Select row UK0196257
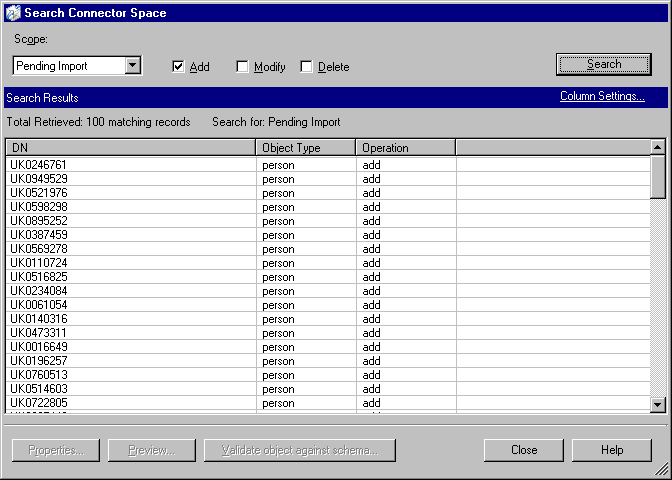 pyautogui.click(x=328, y=361)
